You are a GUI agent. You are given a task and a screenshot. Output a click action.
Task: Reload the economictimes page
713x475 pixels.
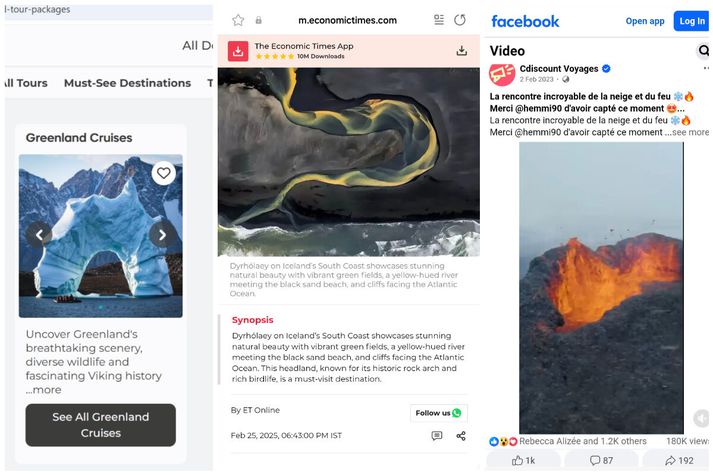click(x=460, y=20)
